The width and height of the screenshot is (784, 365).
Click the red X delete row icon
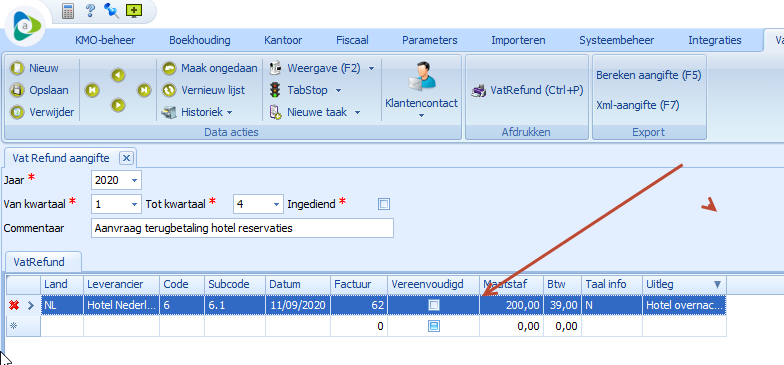(14, 305)
